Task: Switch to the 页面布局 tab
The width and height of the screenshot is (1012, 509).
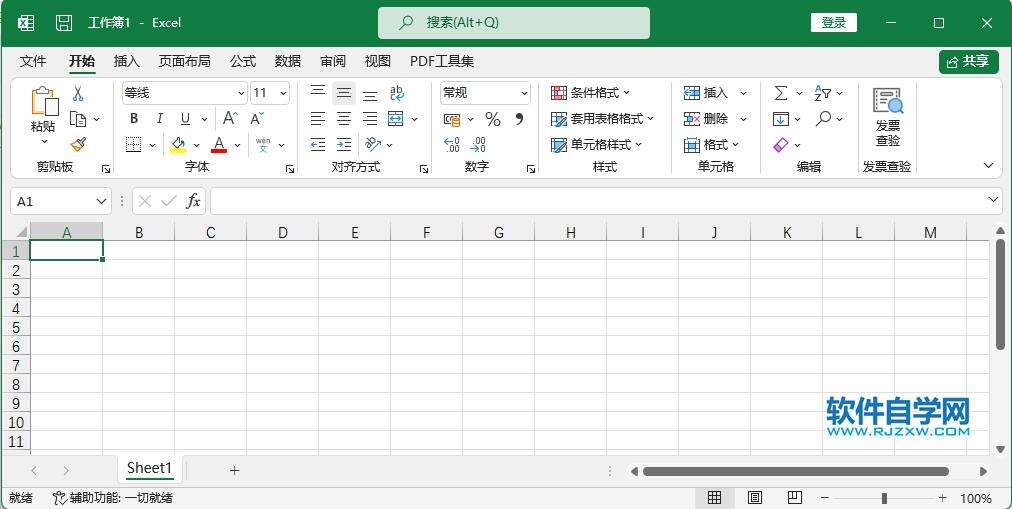Action: click(185, 61)
